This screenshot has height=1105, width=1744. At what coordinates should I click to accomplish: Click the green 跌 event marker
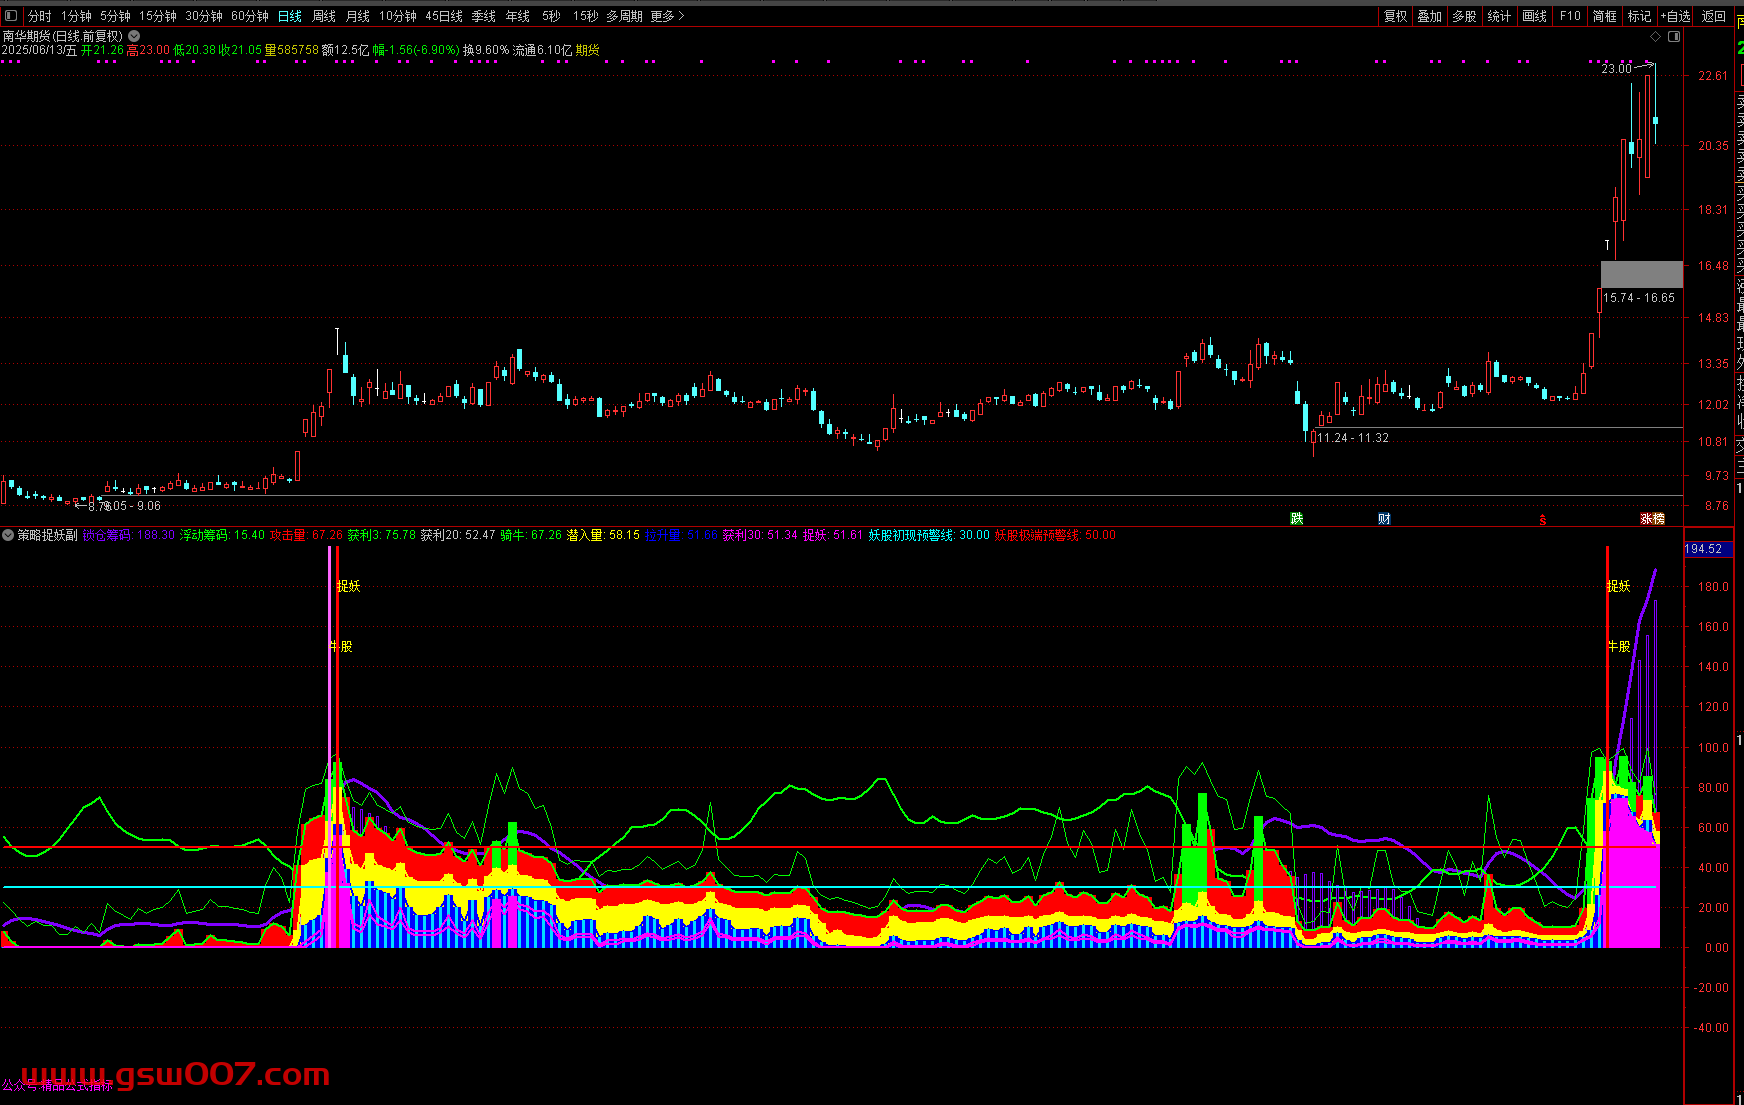tap(1297, 518)
